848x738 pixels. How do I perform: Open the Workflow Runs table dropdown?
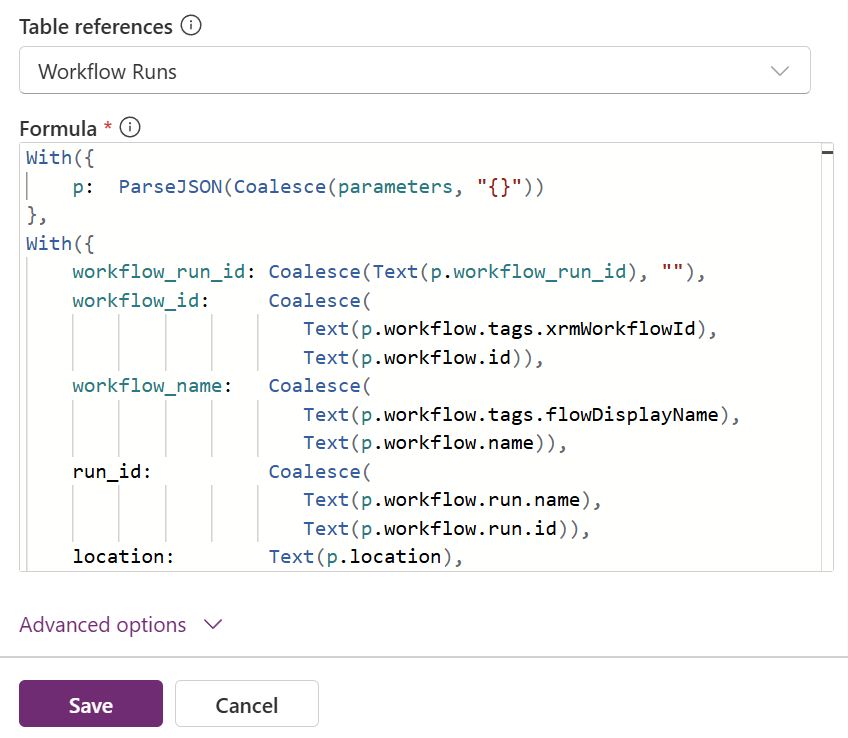pyautogui.click(x=414, y=72)
